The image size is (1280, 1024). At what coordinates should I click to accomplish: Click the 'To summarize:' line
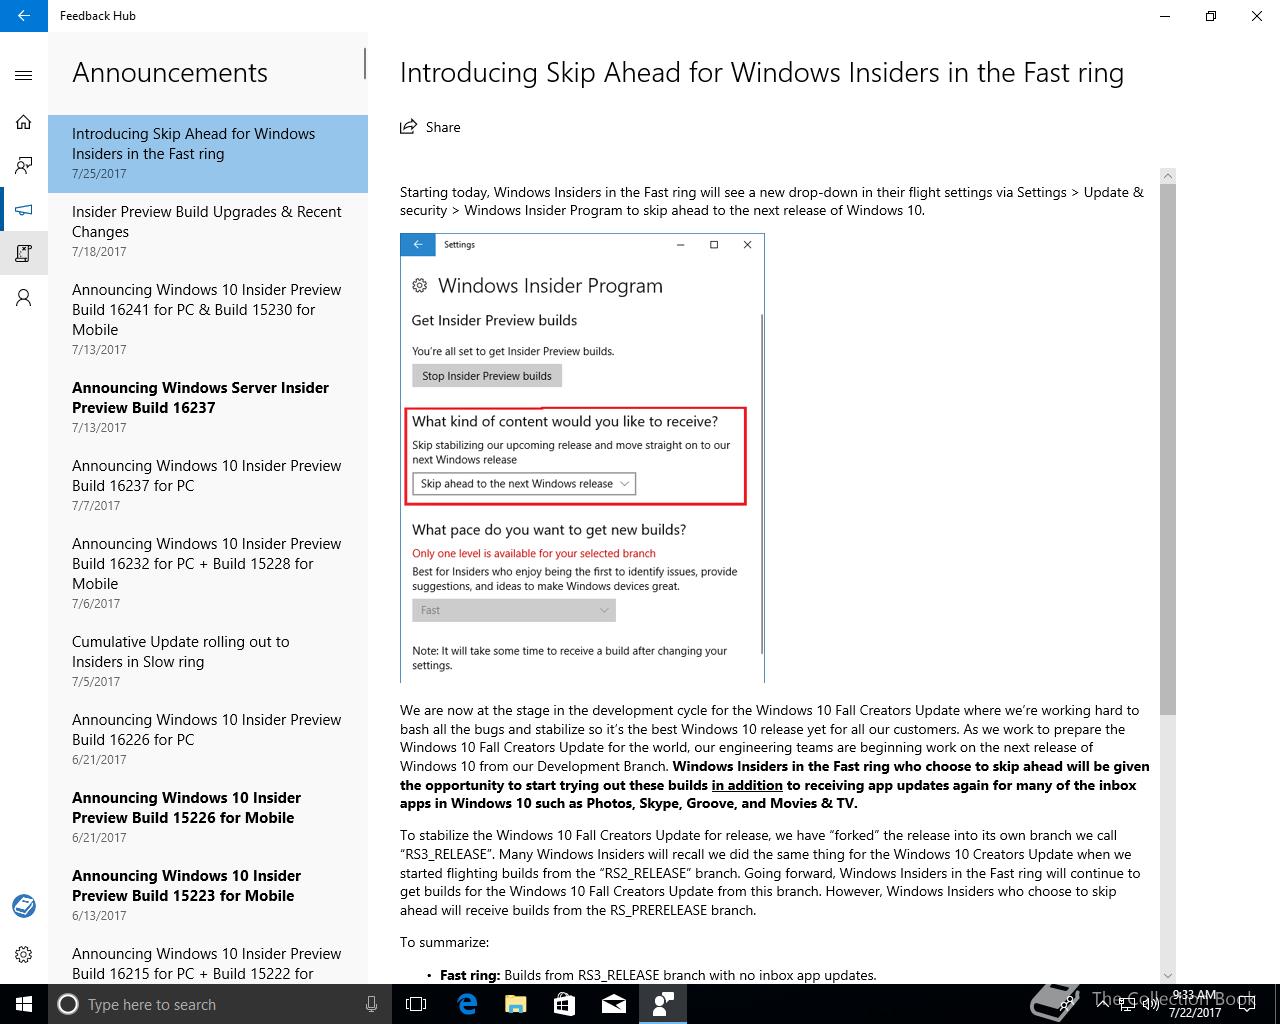[x=445, y=942]
